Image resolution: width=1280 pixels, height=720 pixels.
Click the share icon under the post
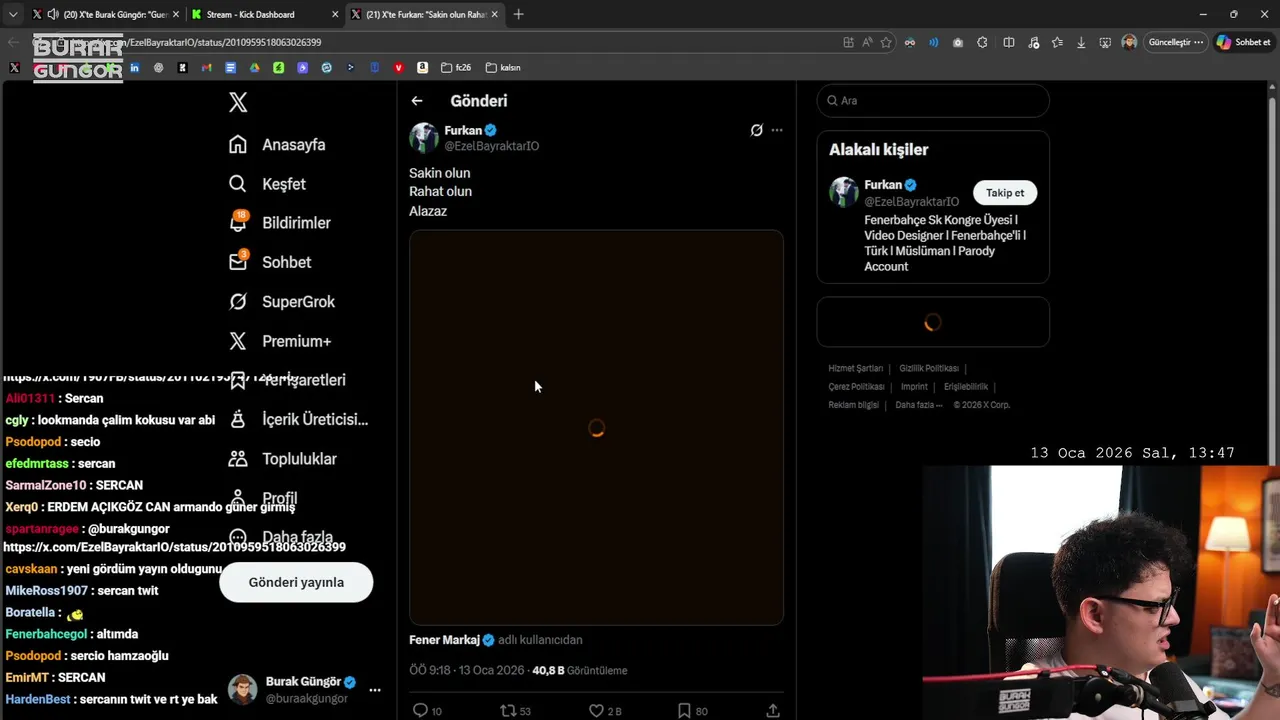click(x=773, y=710)
